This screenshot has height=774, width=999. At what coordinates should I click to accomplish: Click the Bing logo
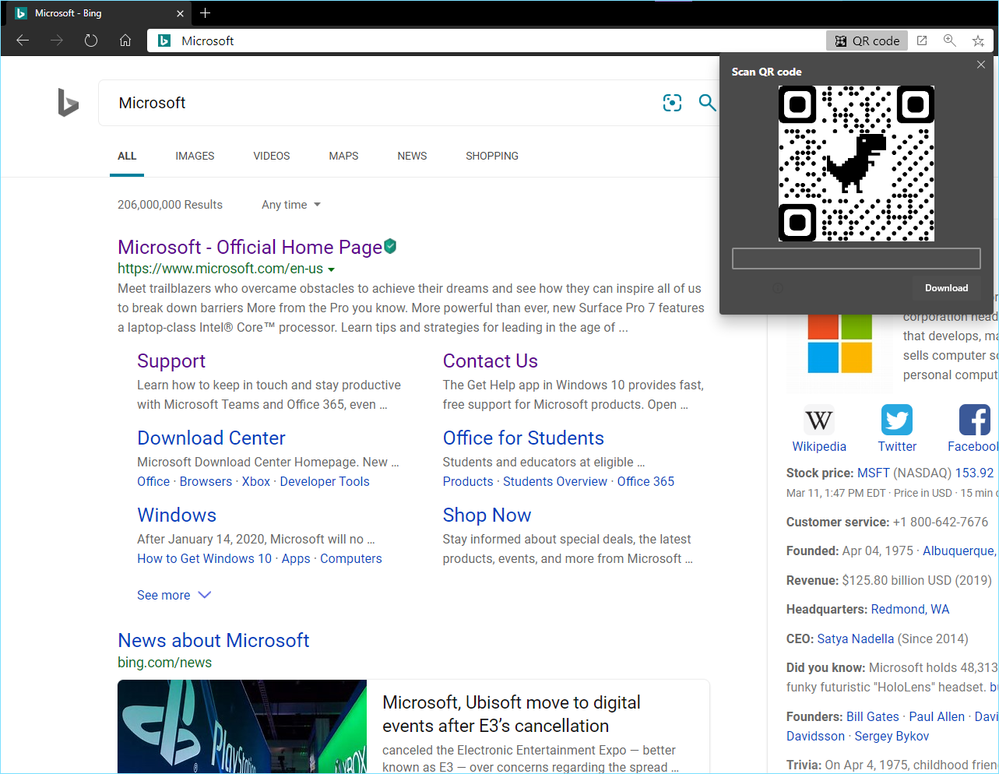pyautogui.click(x=68, y=103)
